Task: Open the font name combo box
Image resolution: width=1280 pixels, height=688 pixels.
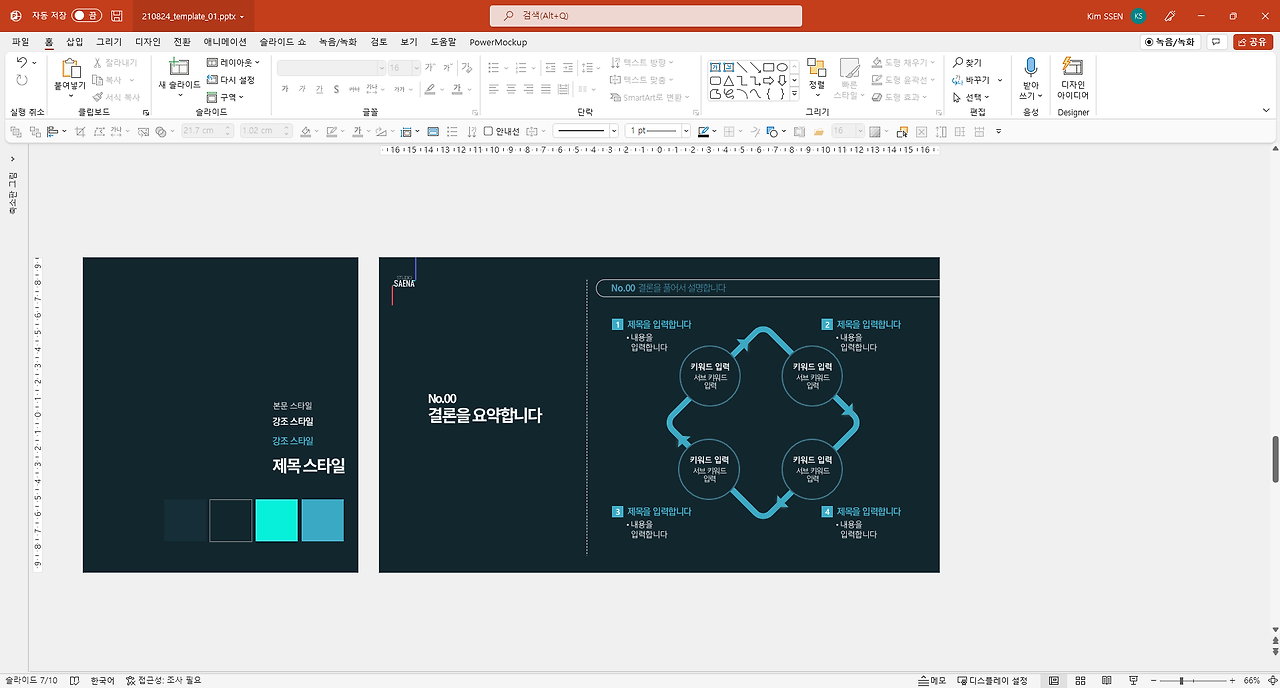Action: coord(331,68)
